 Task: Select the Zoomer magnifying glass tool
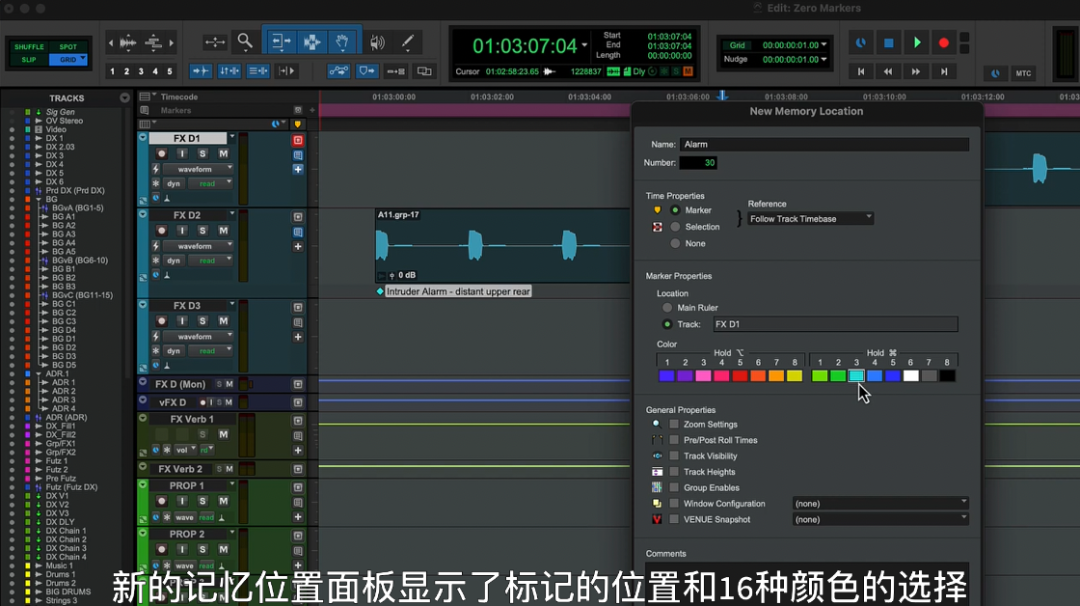click(245, 42)
